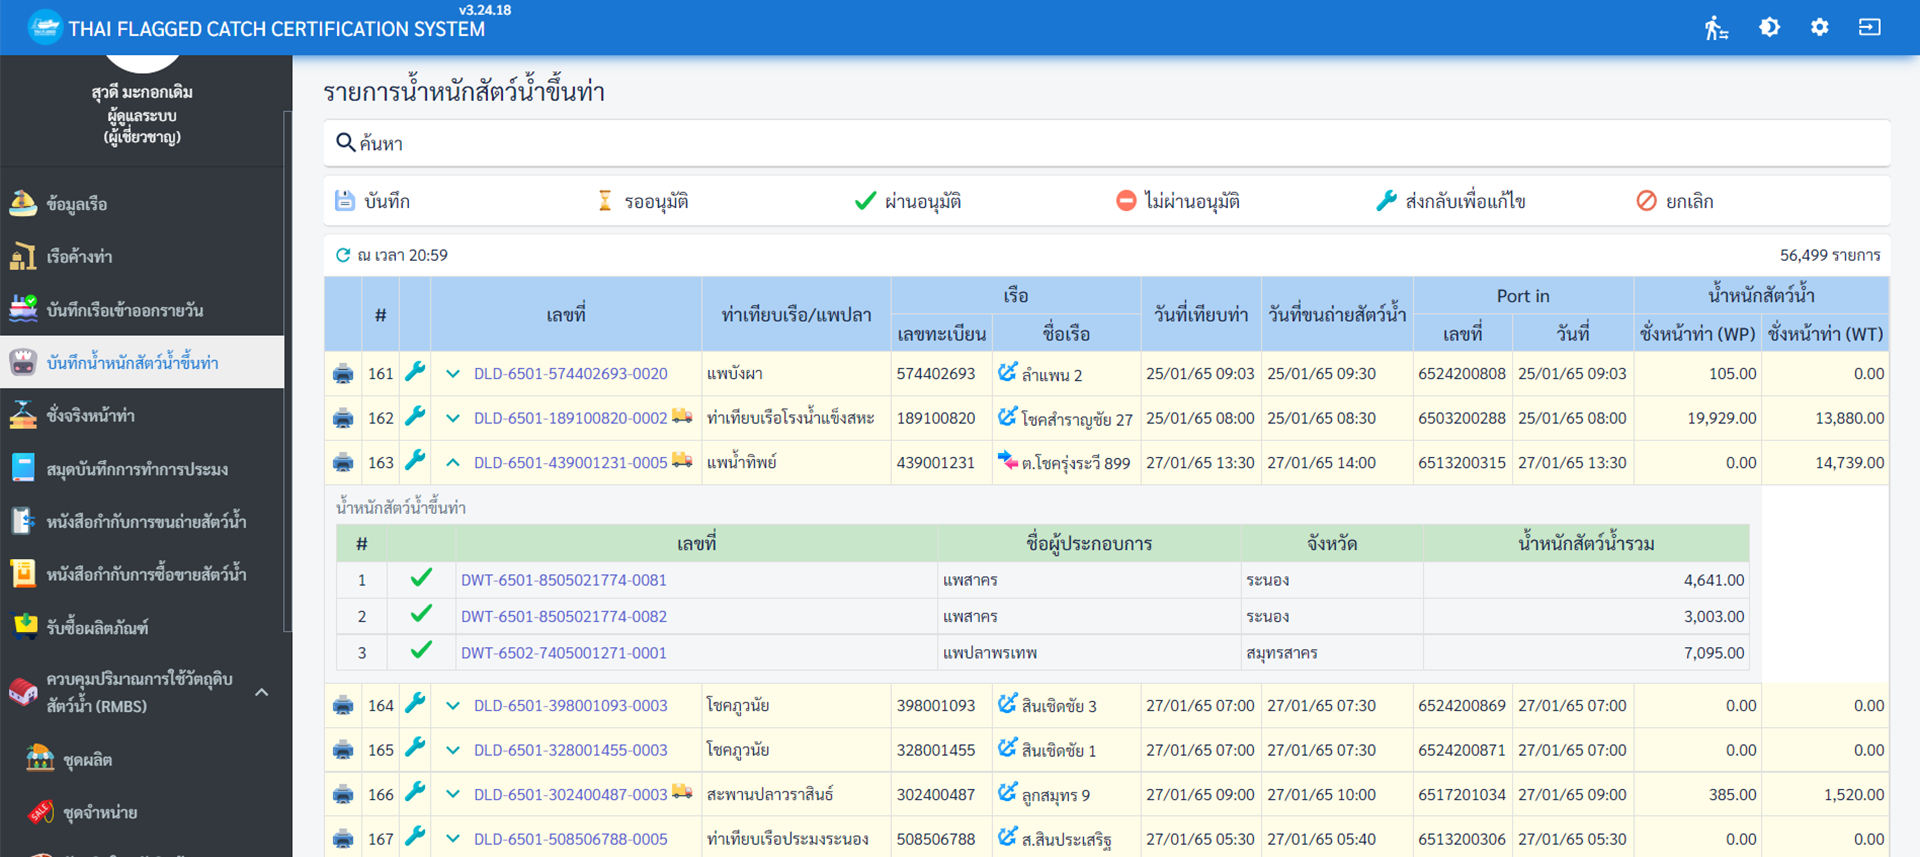Viewport: 1920px width, 857px height.
Task: Click truck icon after DLD-6501-189100820-0002
Action: tap(682, 416)
